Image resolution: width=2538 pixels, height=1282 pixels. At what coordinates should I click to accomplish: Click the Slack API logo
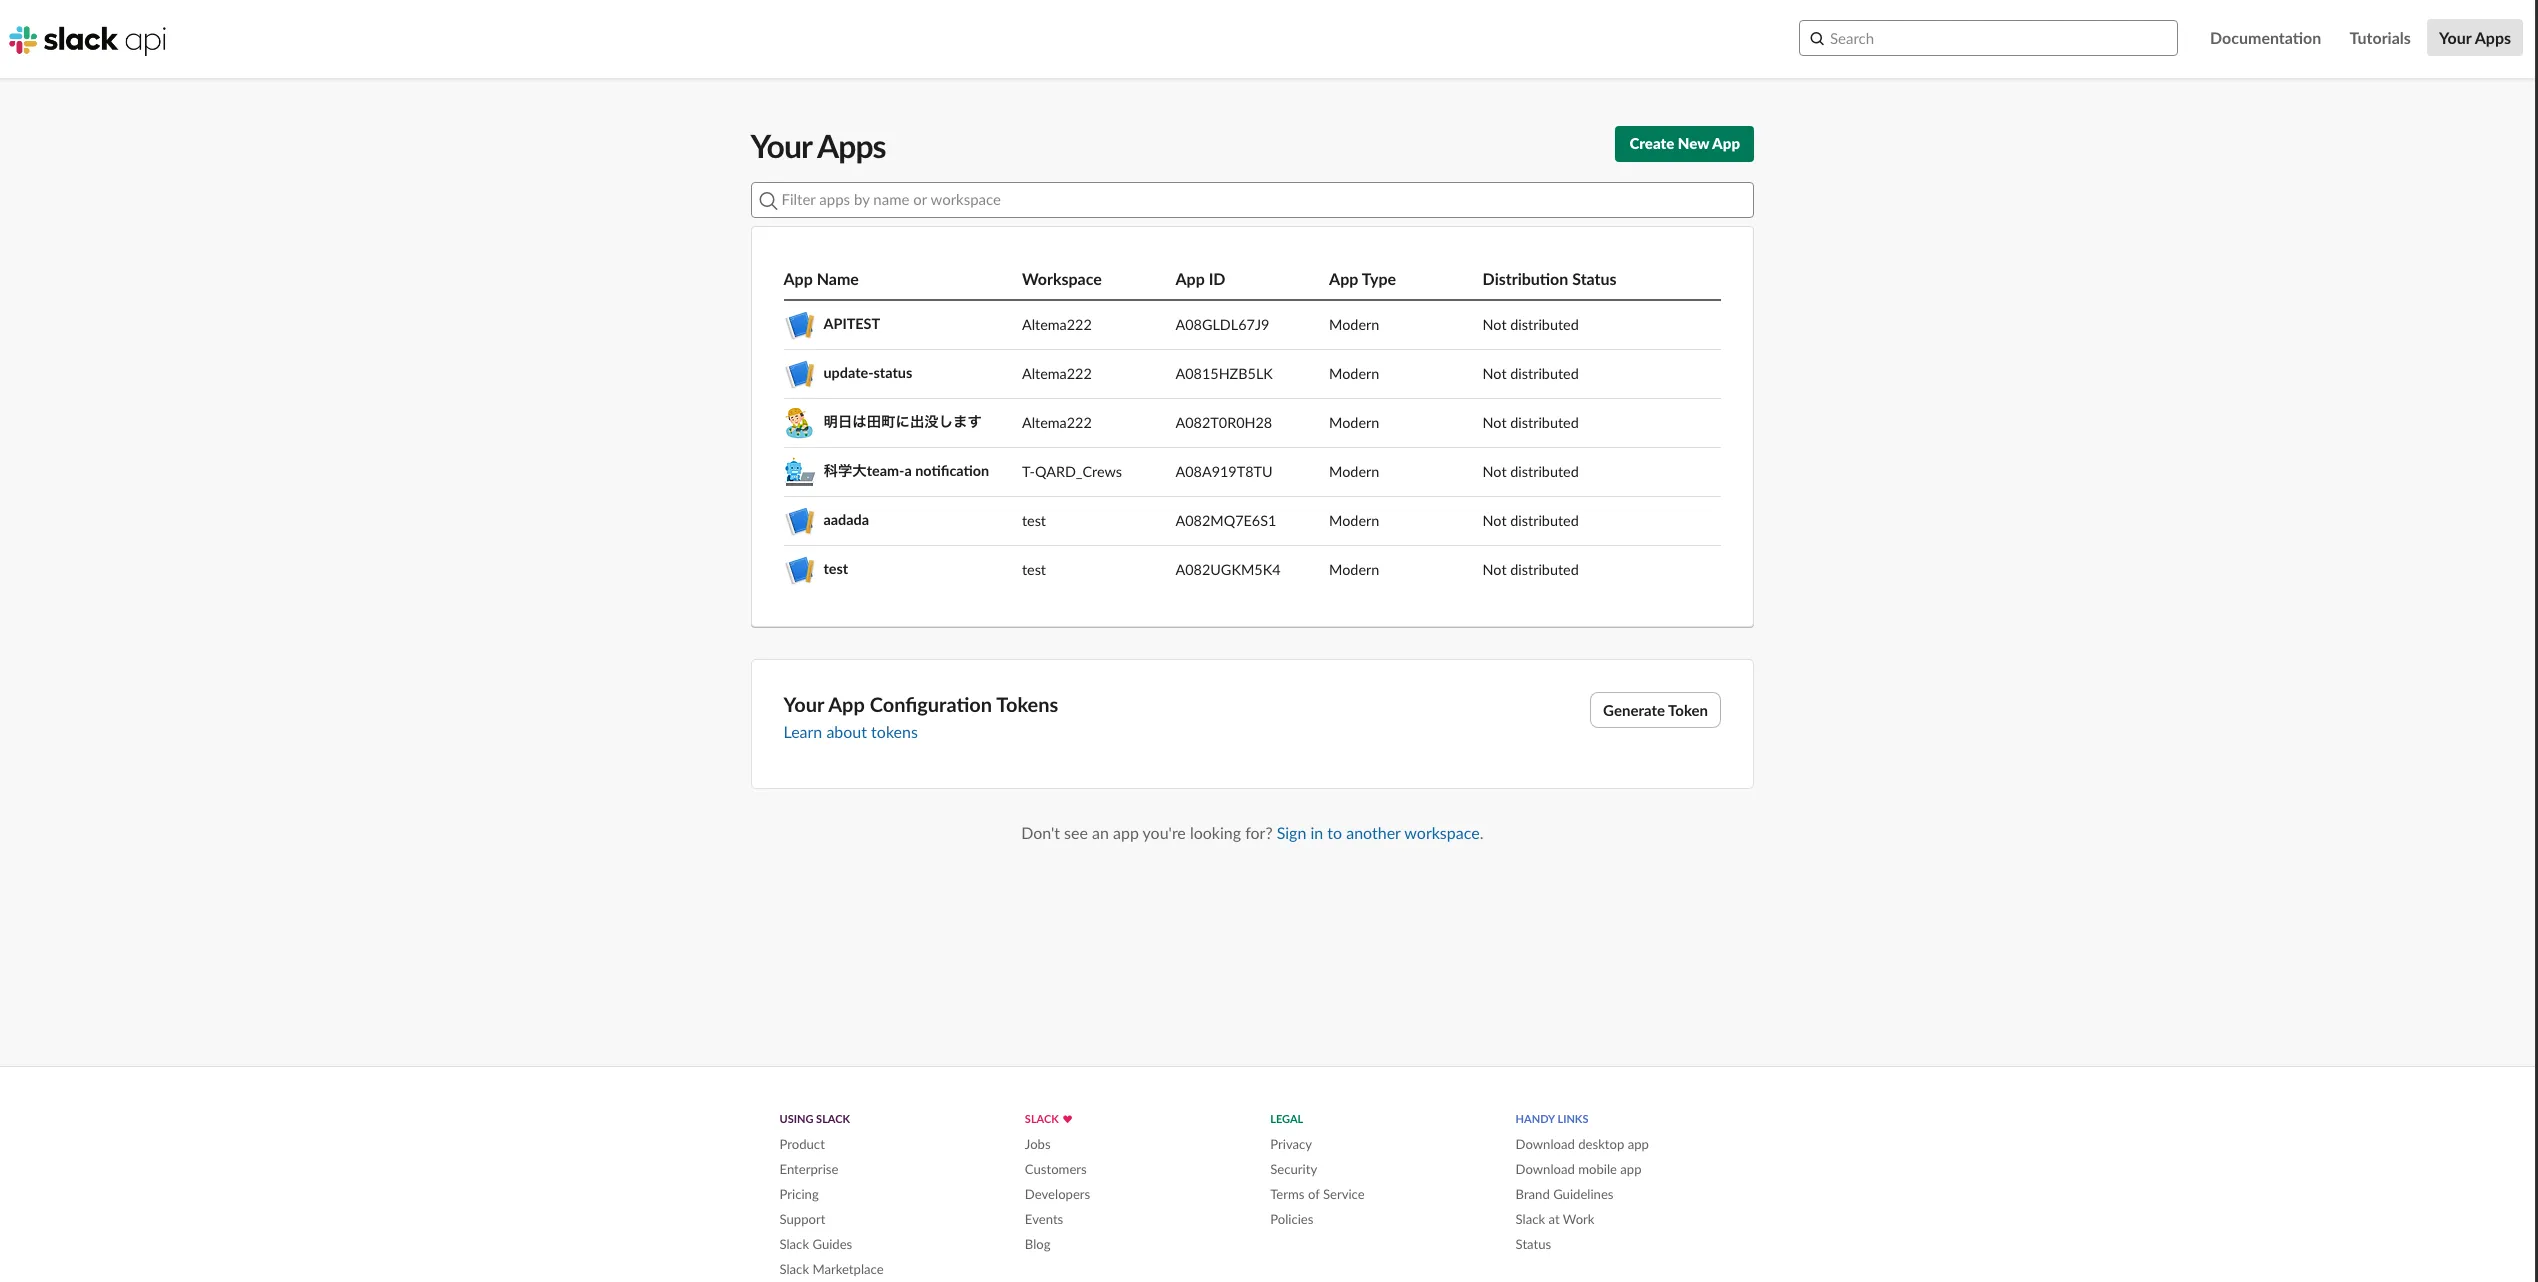coord(88,39)
